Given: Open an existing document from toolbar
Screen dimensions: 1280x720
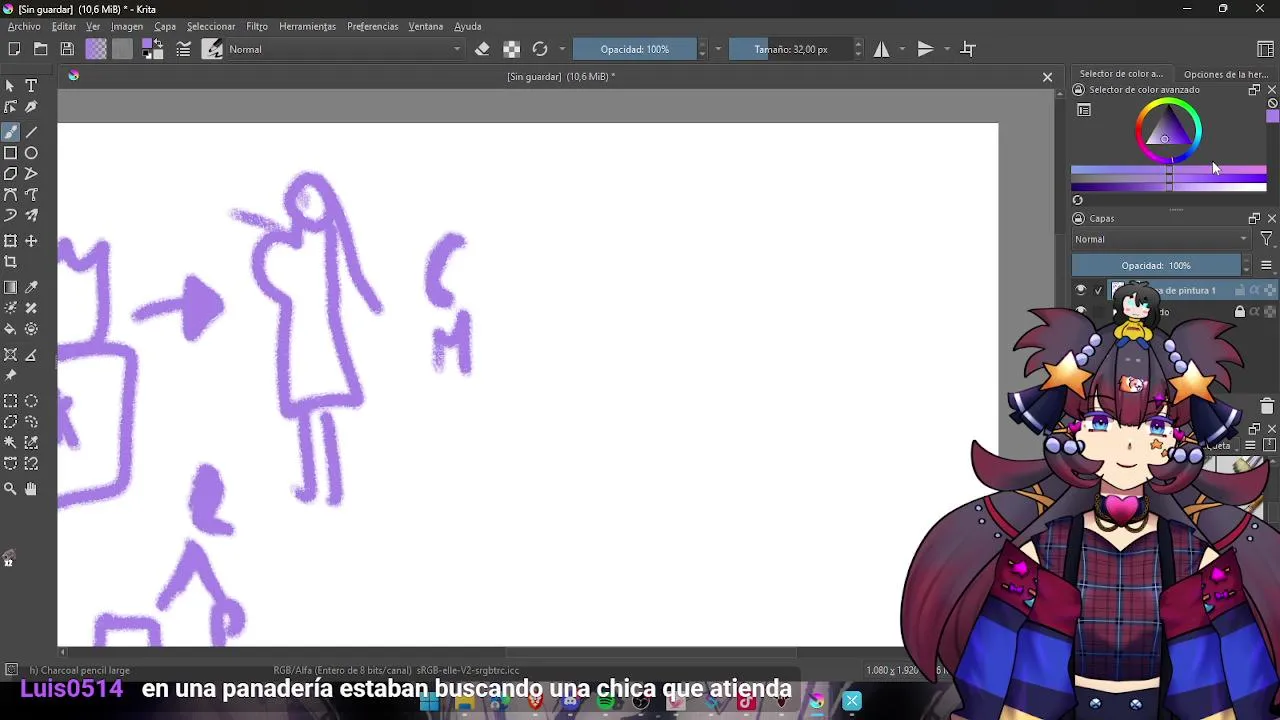Looking at the screenshot, I should [40, 49].
